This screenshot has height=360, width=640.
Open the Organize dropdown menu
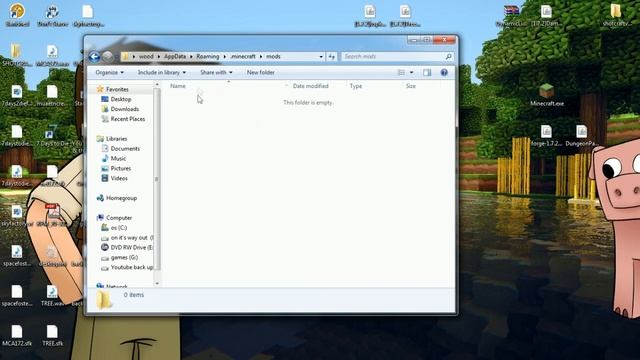click(x=109, y=72)
